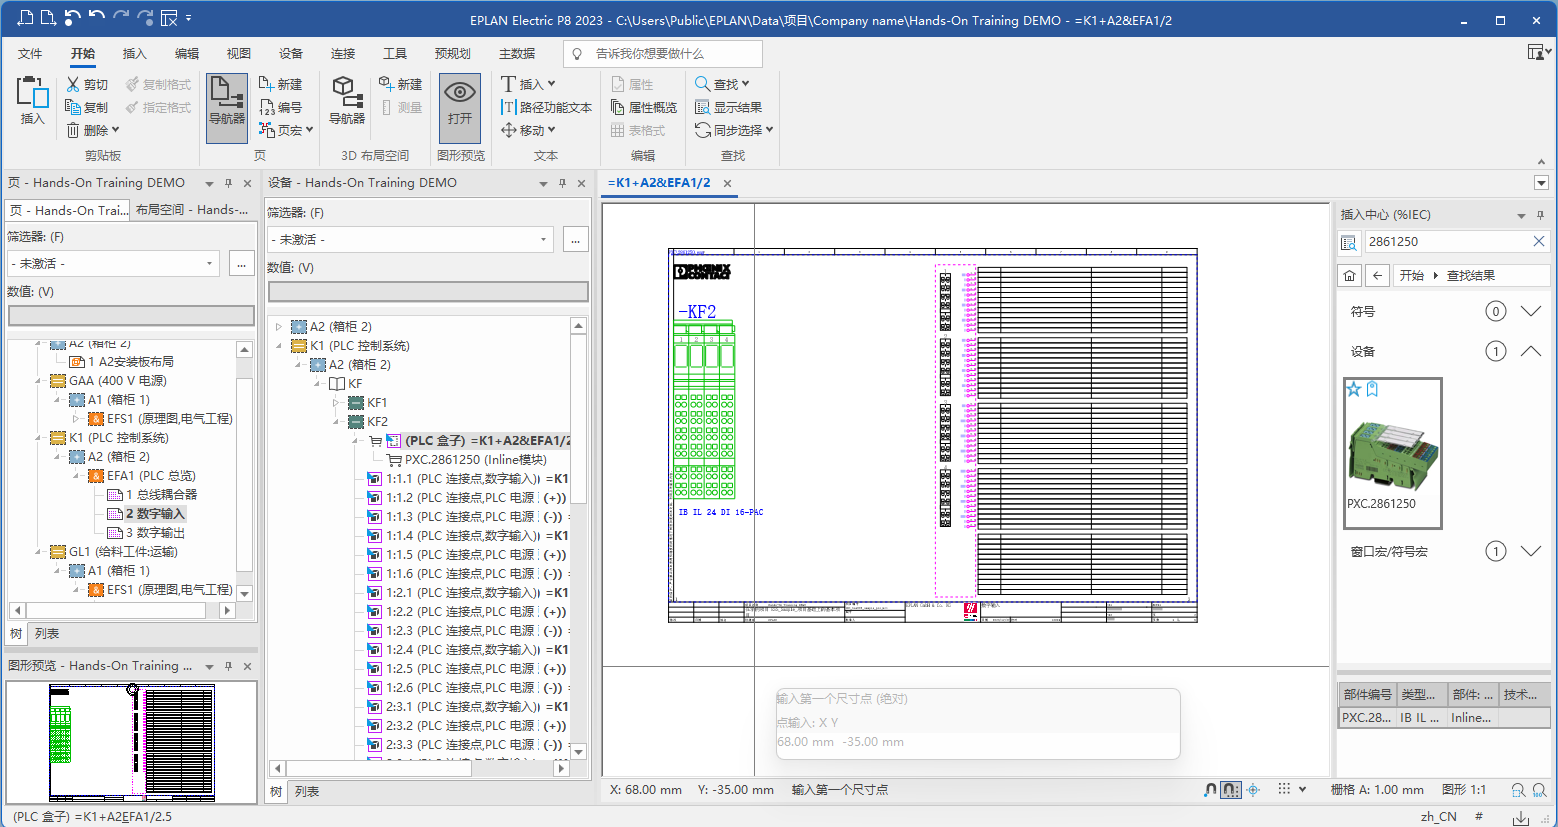Click the first page icon in quick access toolbar
This screenshot has height=827, width=1558.
click(25, 18)
